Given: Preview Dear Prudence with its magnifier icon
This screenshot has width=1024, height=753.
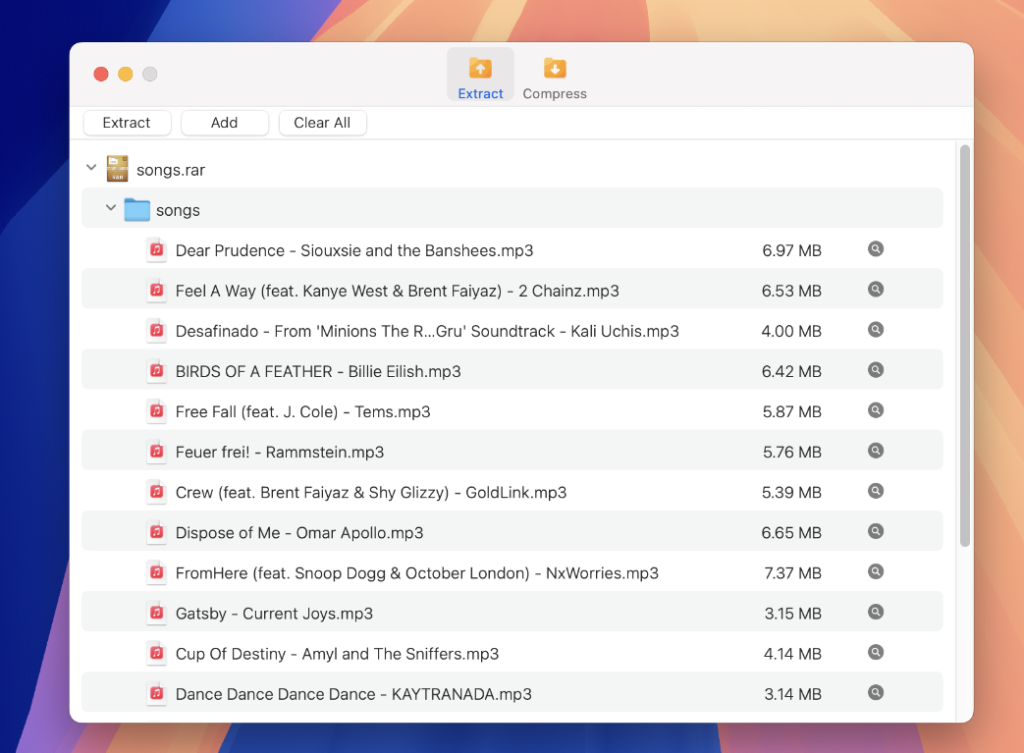Looking at the screenshot, I should point(876,250).
